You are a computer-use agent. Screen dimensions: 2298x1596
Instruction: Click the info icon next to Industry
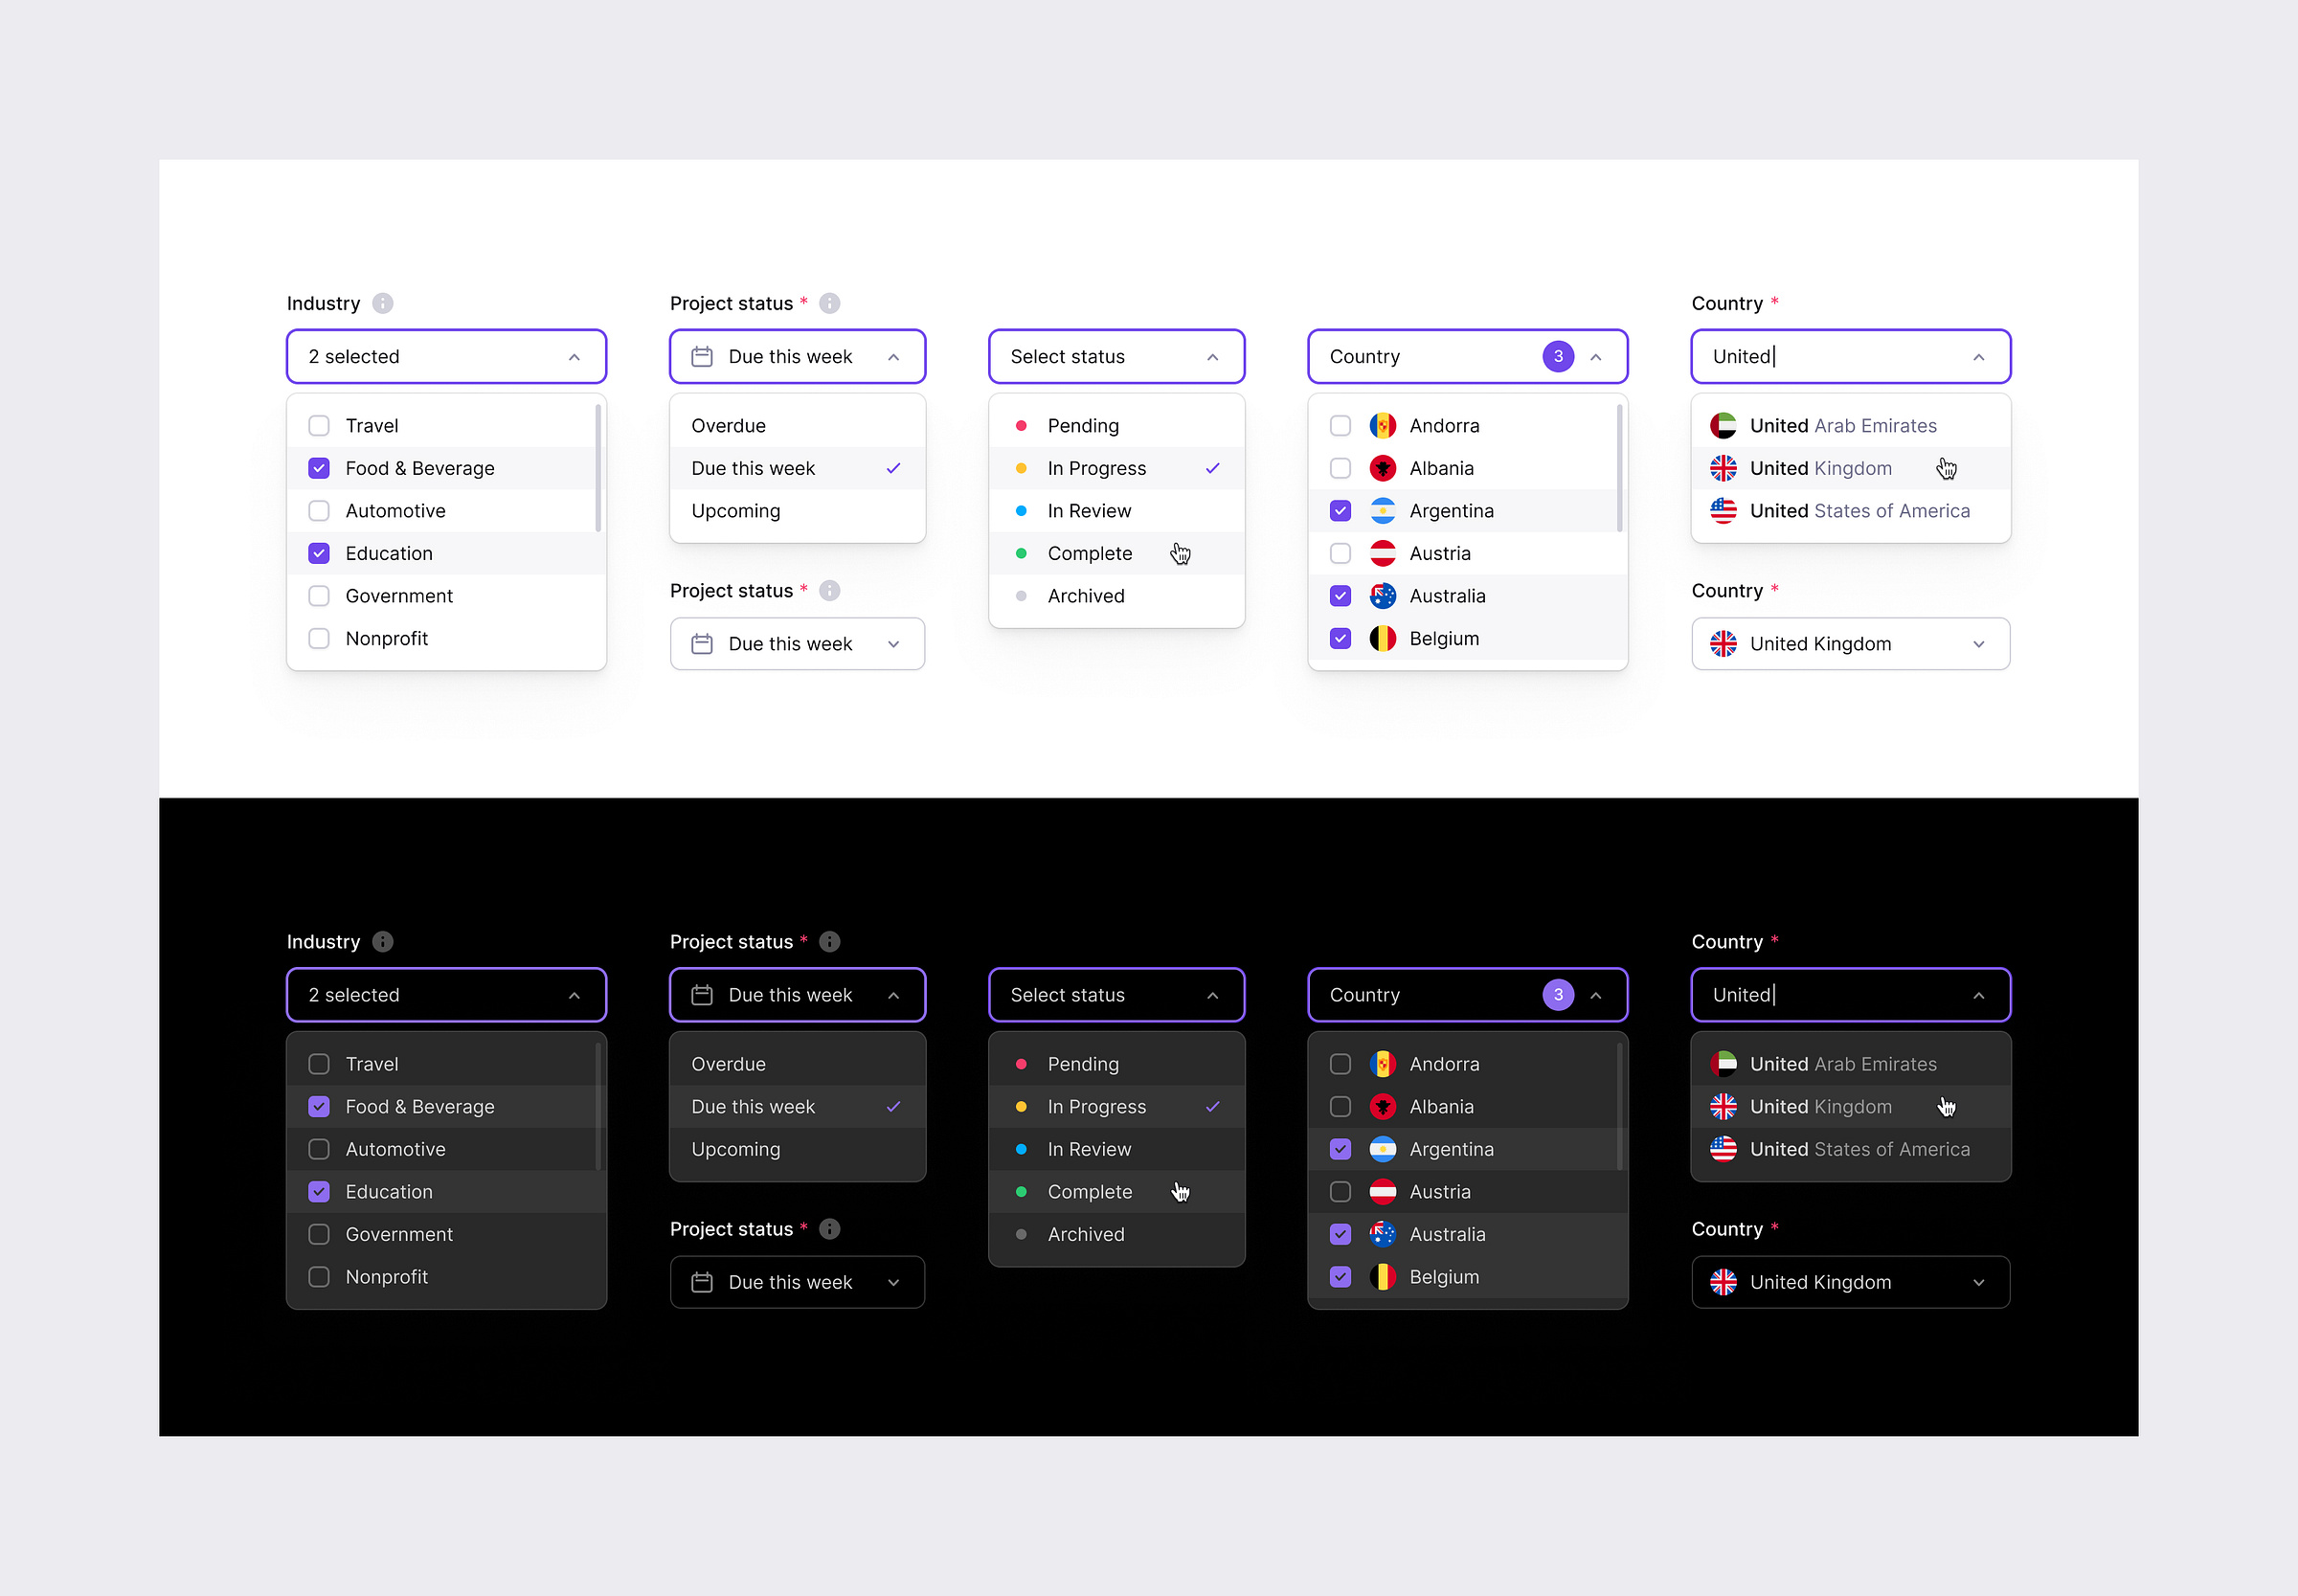(x=383, y=303)
